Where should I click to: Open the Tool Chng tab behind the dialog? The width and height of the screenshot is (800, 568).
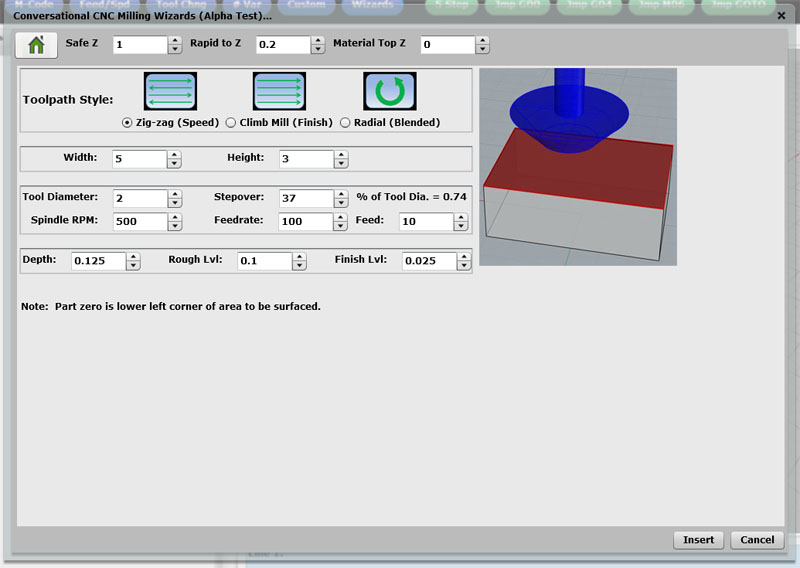[181, 5]
